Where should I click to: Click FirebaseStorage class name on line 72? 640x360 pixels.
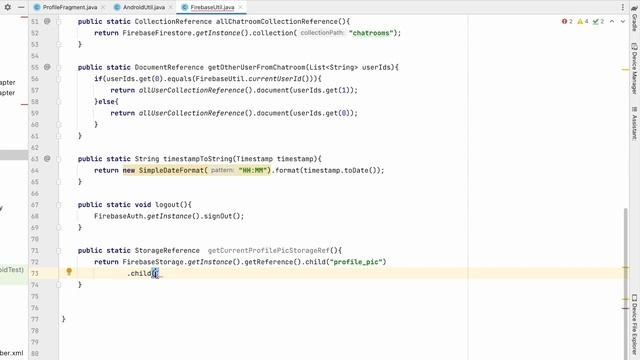(x=153, y=262)
